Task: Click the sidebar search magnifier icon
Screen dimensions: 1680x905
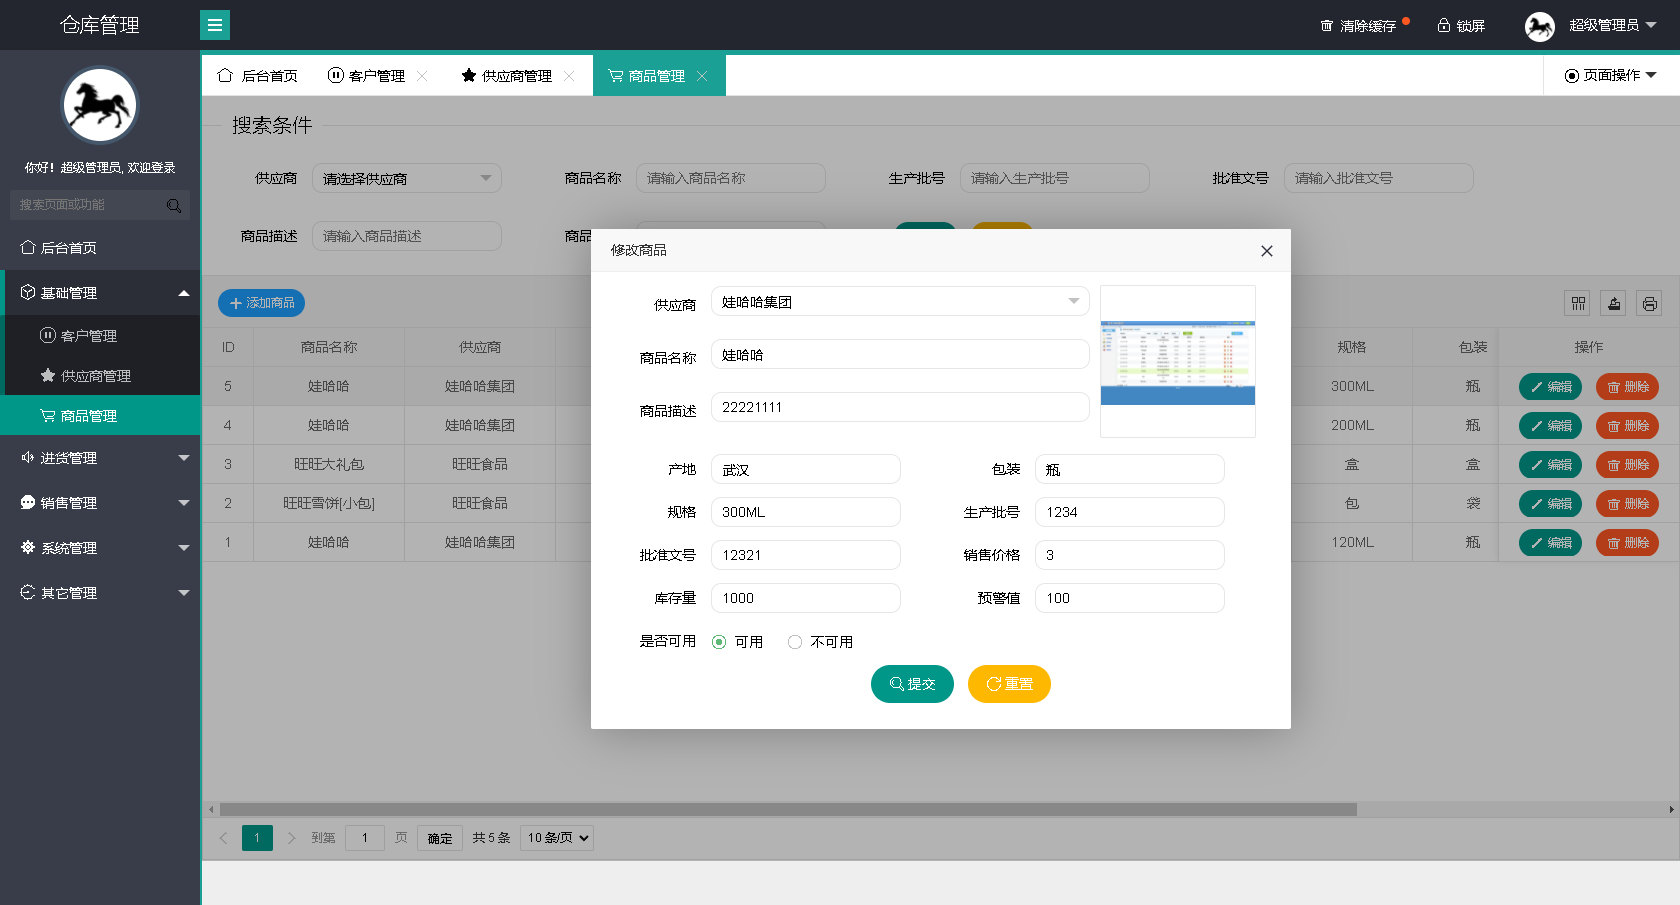Action: [x=174, y=205]
